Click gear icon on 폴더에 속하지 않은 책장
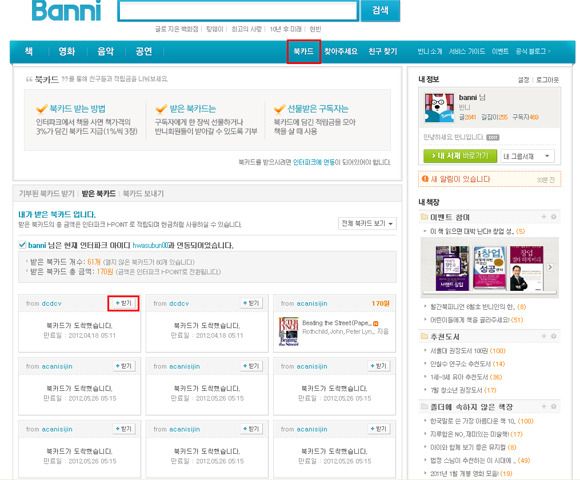The width and height of the screenshot is (580, 480). [553, 406]
